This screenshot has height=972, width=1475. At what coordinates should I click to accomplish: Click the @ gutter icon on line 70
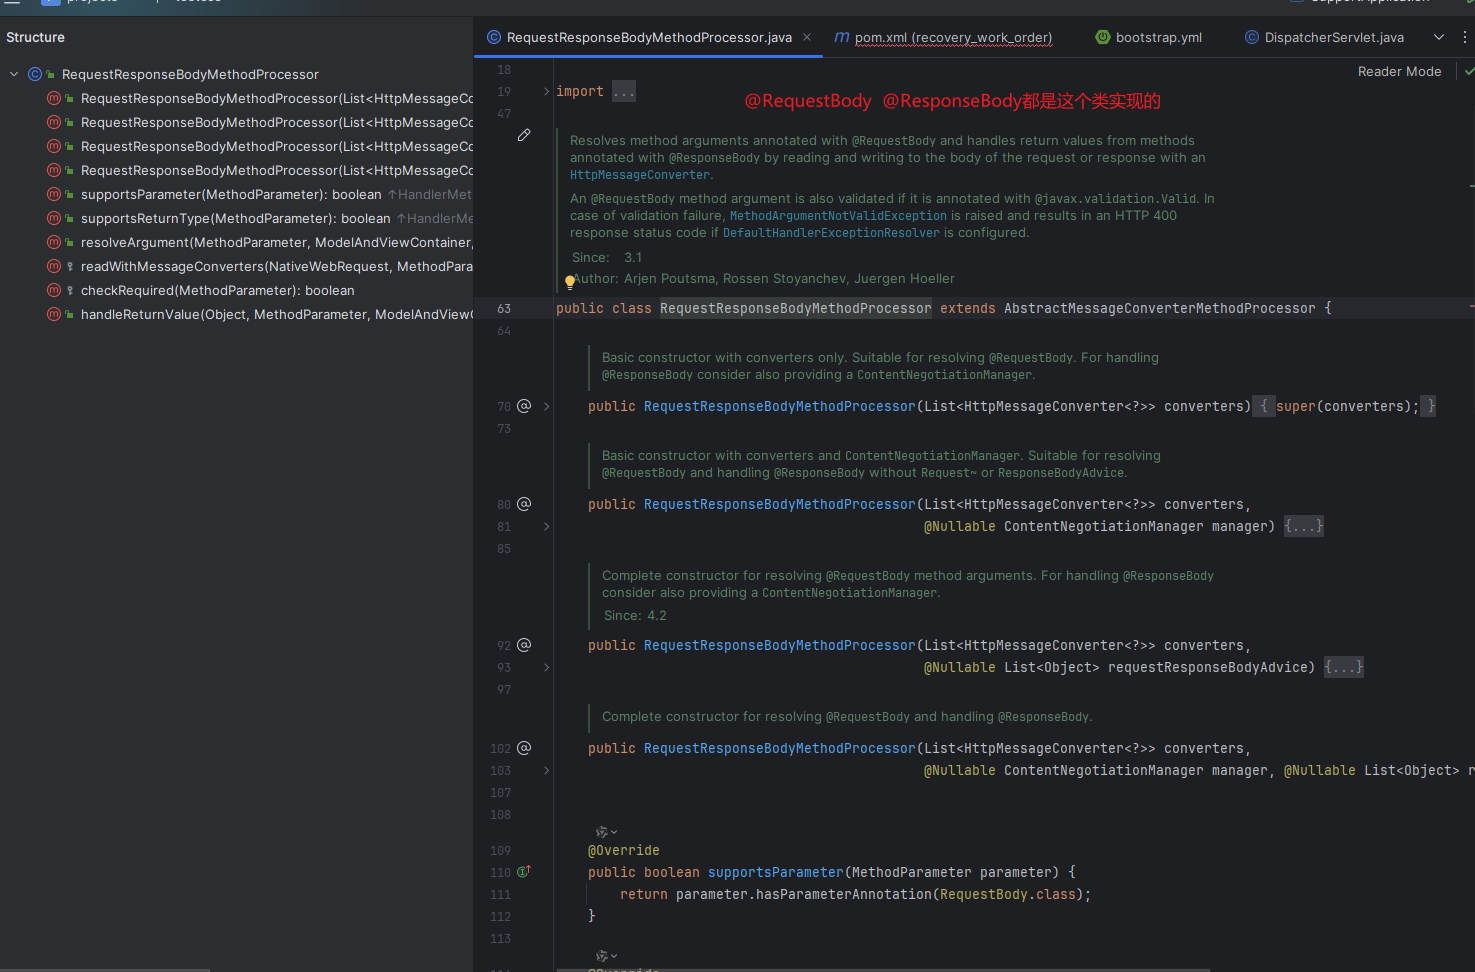524,406
